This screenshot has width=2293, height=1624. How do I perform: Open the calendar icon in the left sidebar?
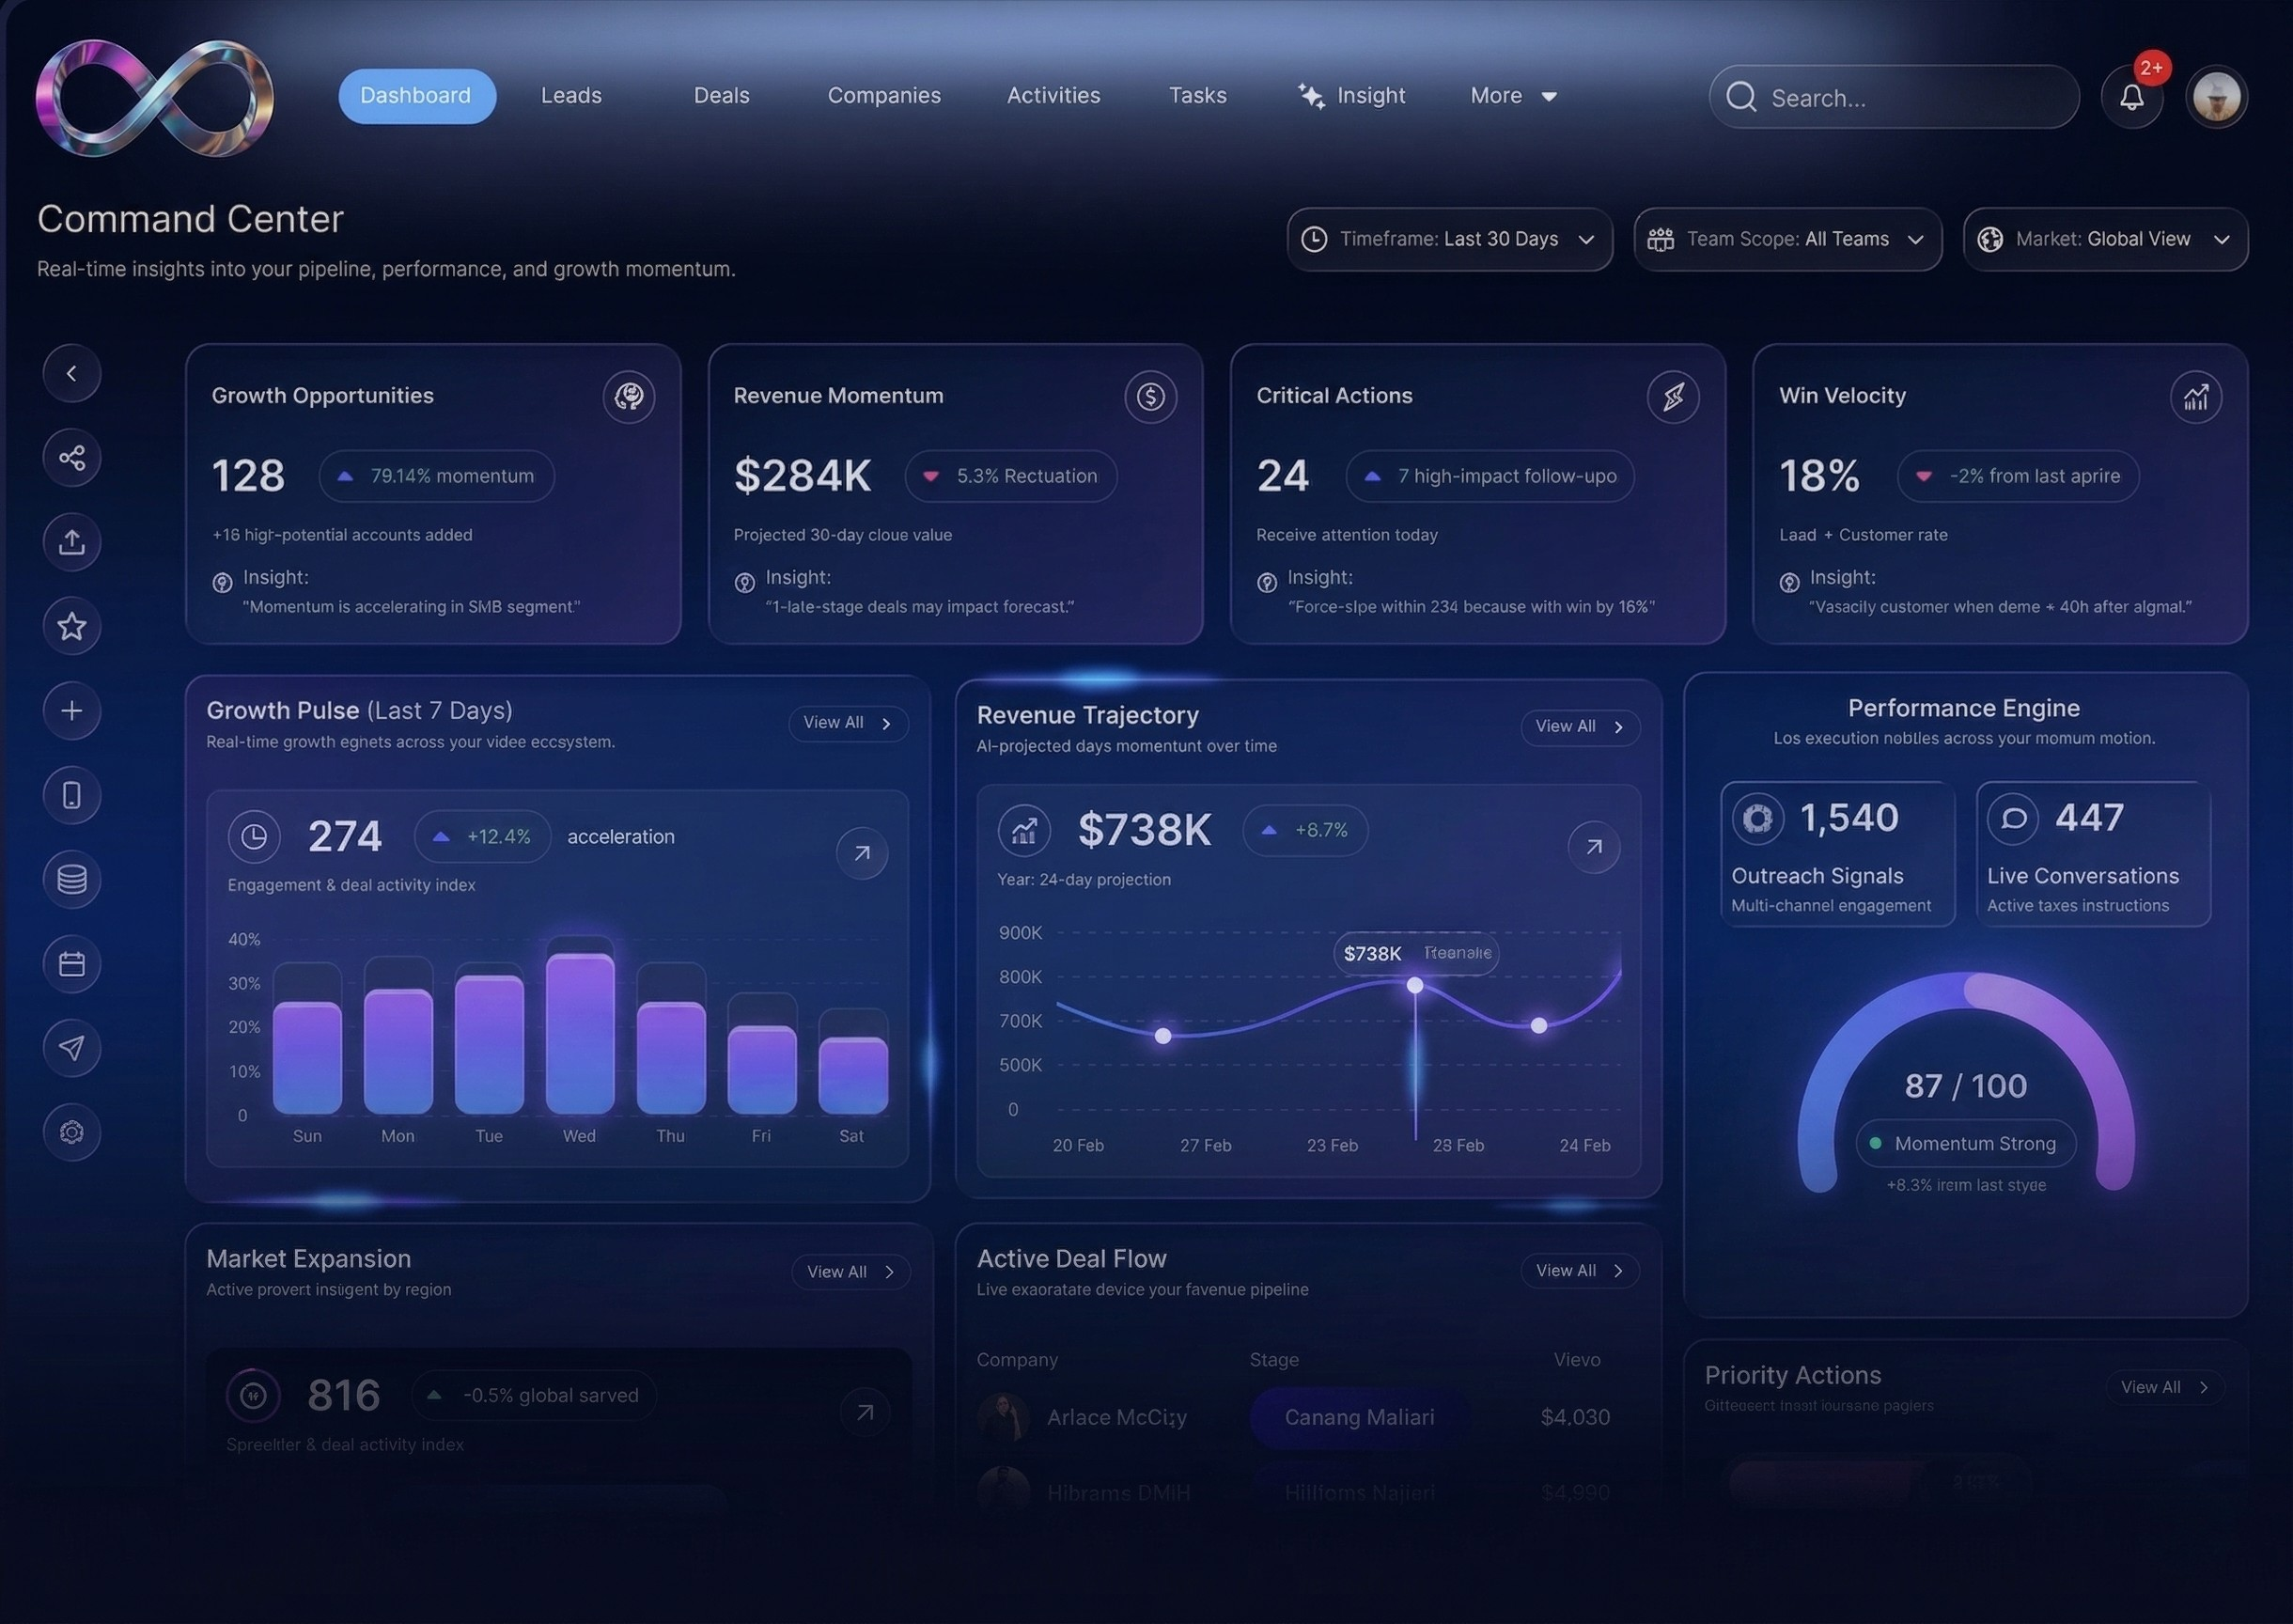[x=71, y=963]
